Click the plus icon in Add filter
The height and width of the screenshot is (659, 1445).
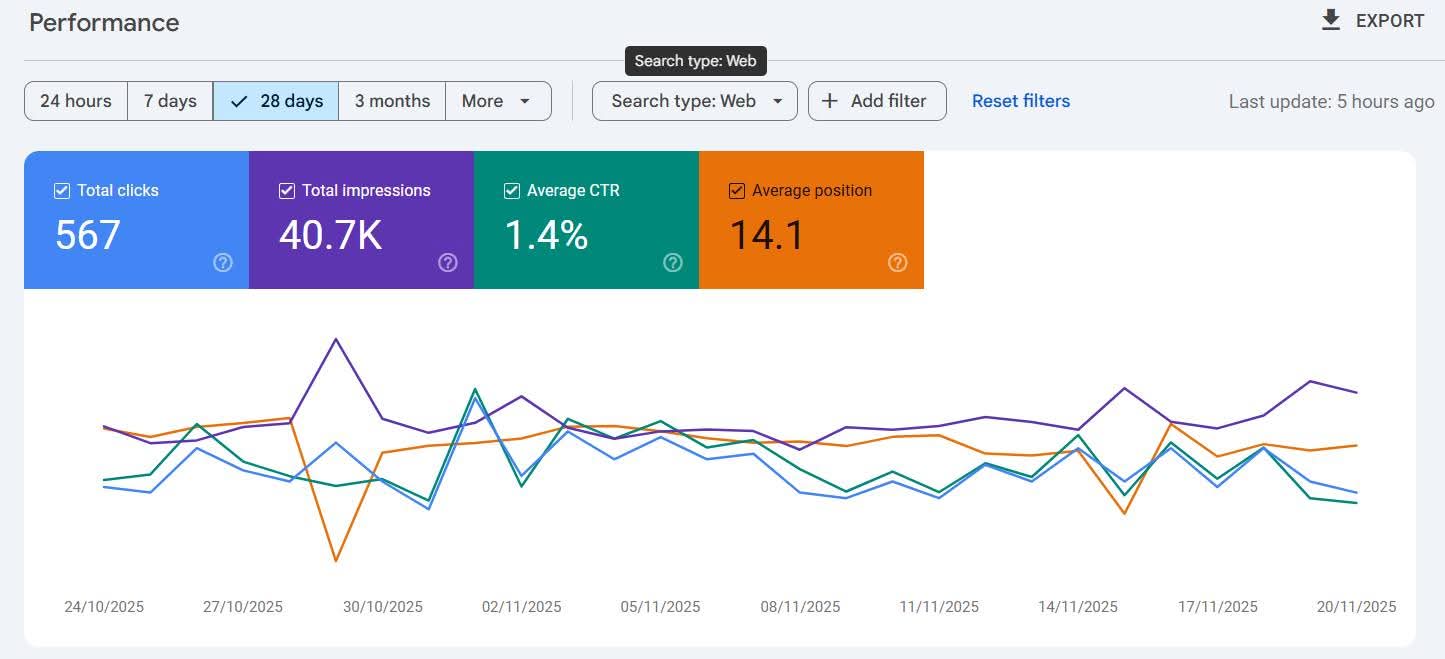(x=829, y=101)
